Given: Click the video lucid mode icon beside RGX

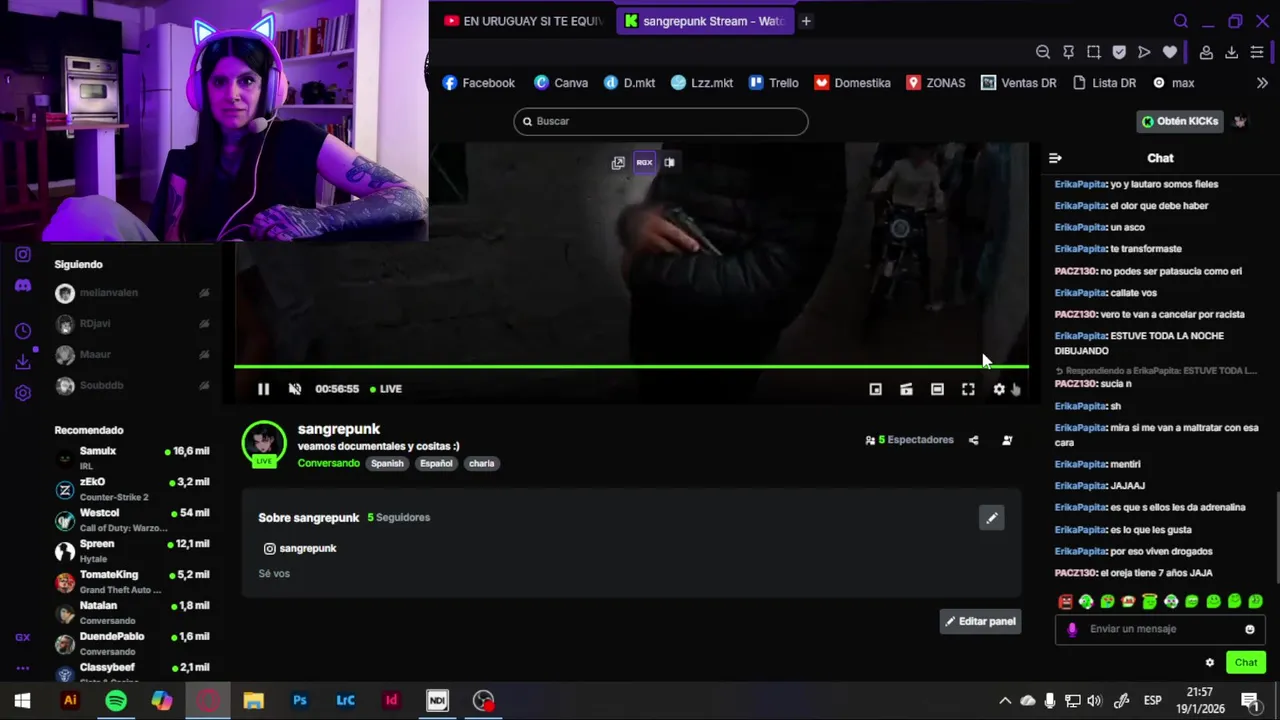Looking at the screenshot, I should coord(669,162).
